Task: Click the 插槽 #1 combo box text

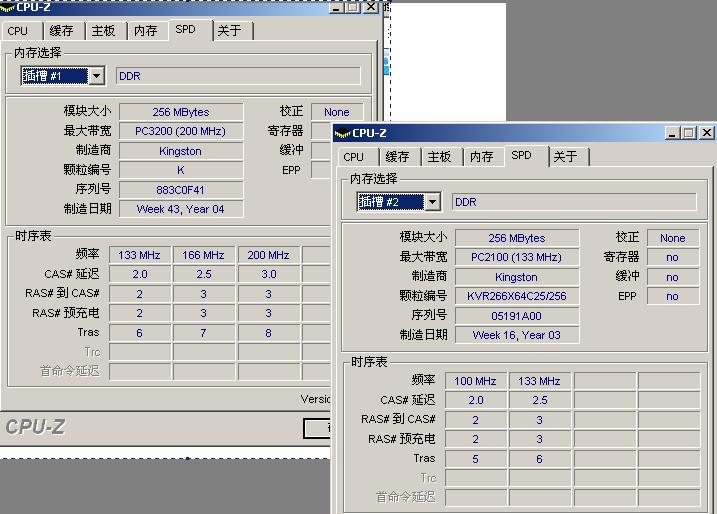Action: coord(55,75)
